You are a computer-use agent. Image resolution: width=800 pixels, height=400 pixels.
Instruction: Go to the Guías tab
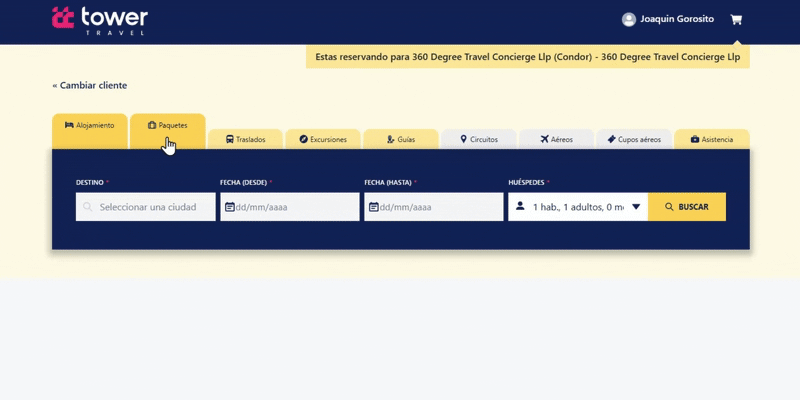(401, 140)
